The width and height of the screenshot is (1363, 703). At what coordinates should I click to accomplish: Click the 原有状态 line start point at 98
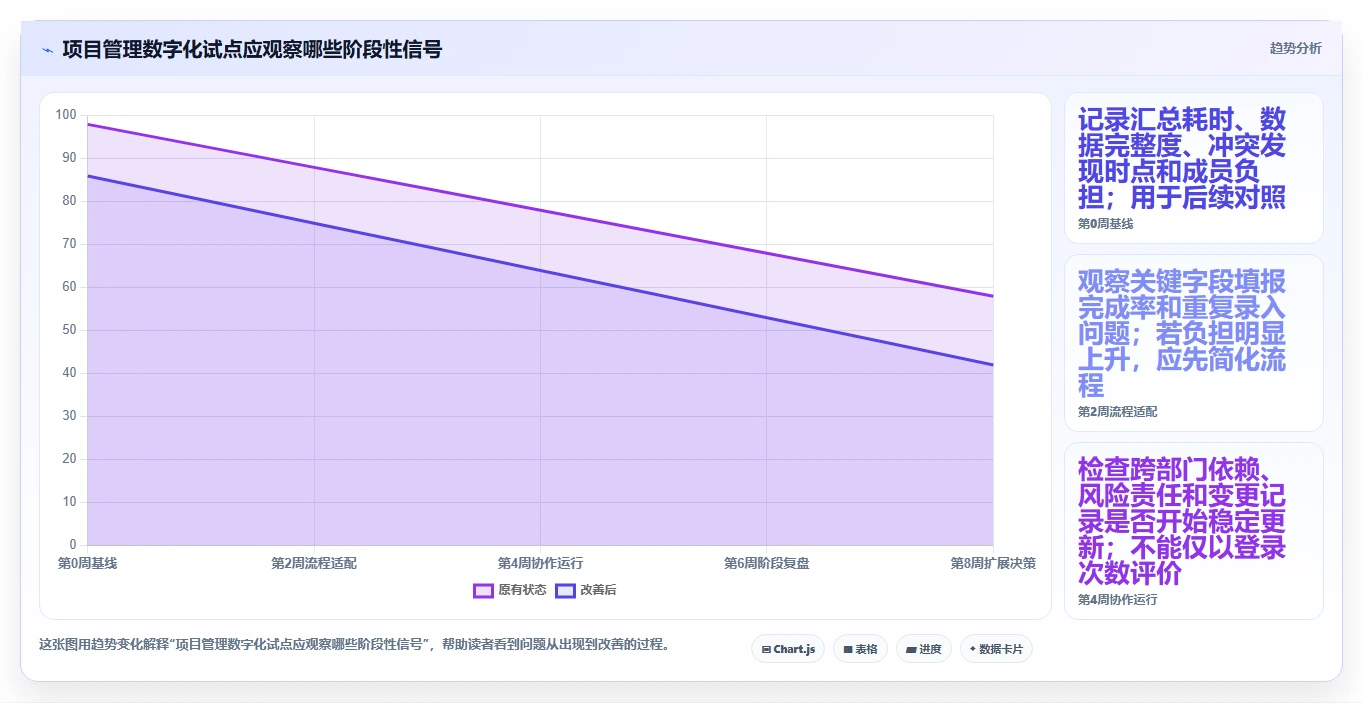(88, 124)
